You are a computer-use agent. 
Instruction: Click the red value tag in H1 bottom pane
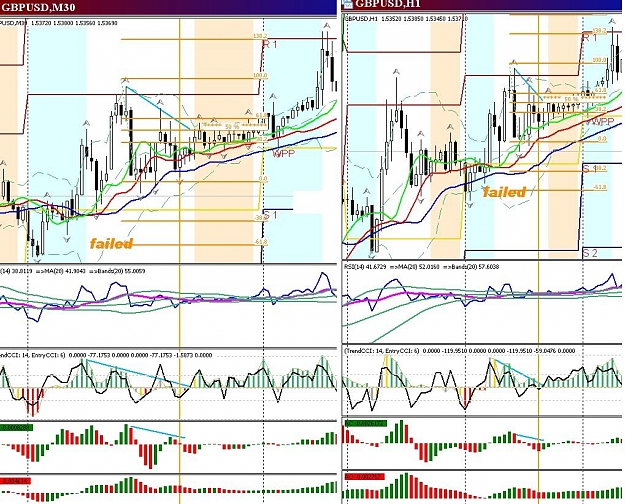click(x=364, y=476)
